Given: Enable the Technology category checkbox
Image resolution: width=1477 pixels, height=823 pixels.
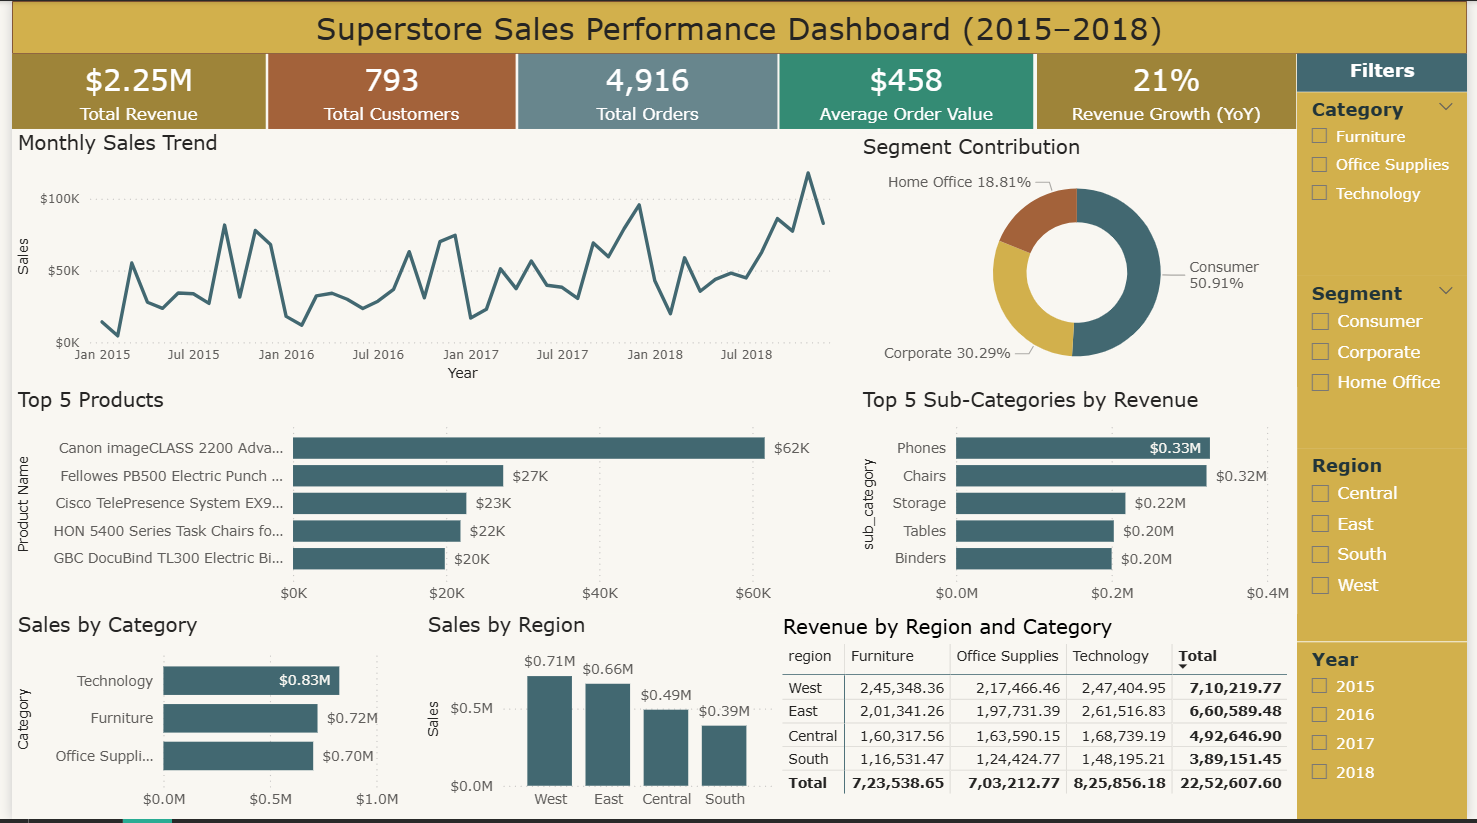Looking at the screenshot, I should 1319,193.
